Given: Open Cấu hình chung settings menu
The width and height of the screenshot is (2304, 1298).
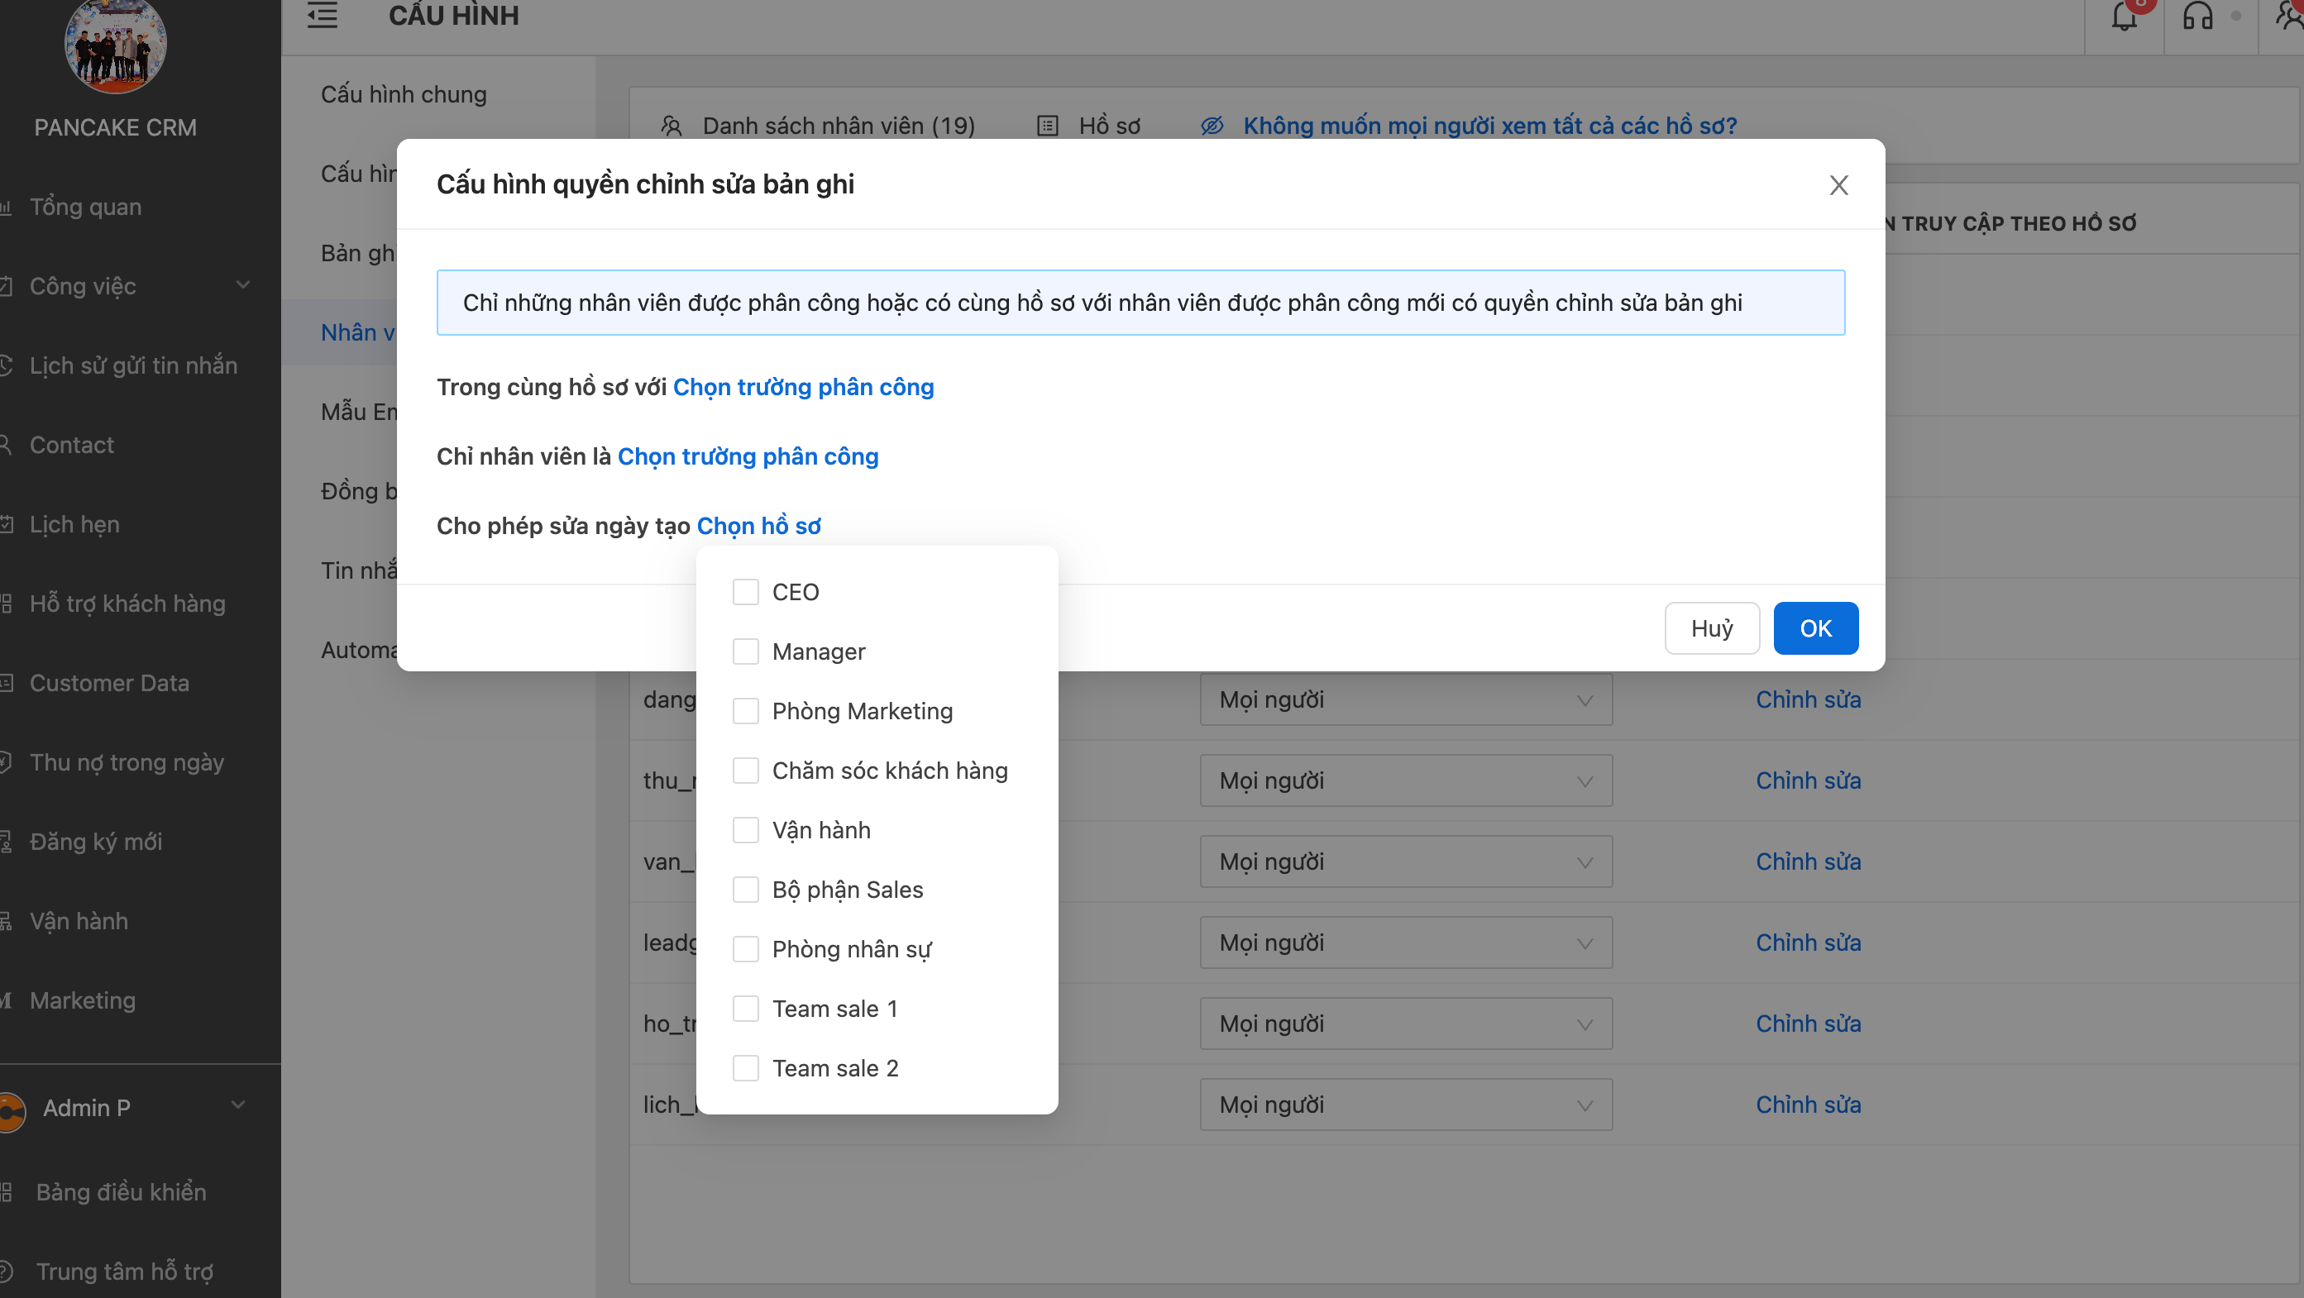Looking at the screenshot, I should click(404, 94).
